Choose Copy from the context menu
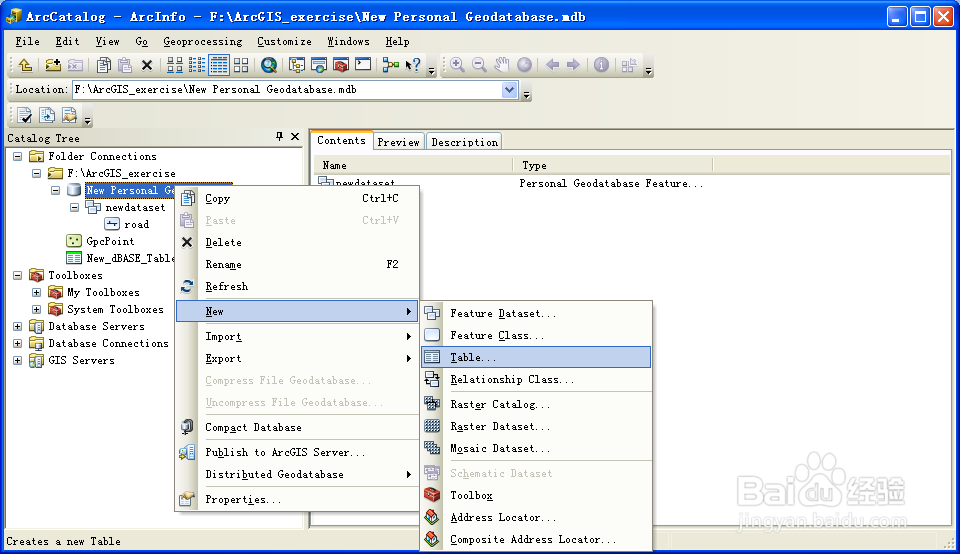The height and width of the screenshot is (554, 960). click(x=297, y=198)
